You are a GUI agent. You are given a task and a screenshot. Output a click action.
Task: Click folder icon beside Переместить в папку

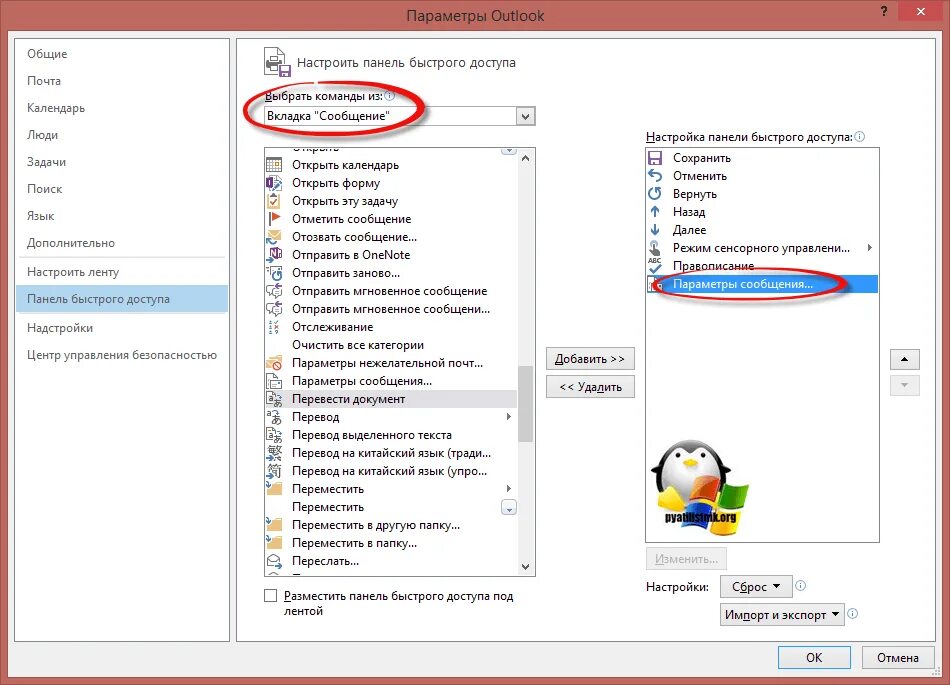click(x=274, y=543)
